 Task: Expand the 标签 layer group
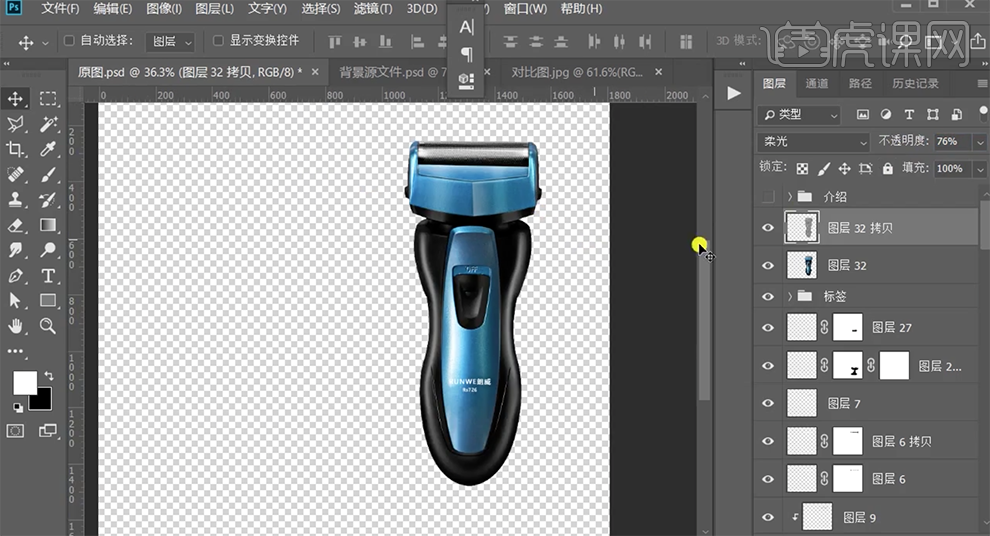coord(789,296)
